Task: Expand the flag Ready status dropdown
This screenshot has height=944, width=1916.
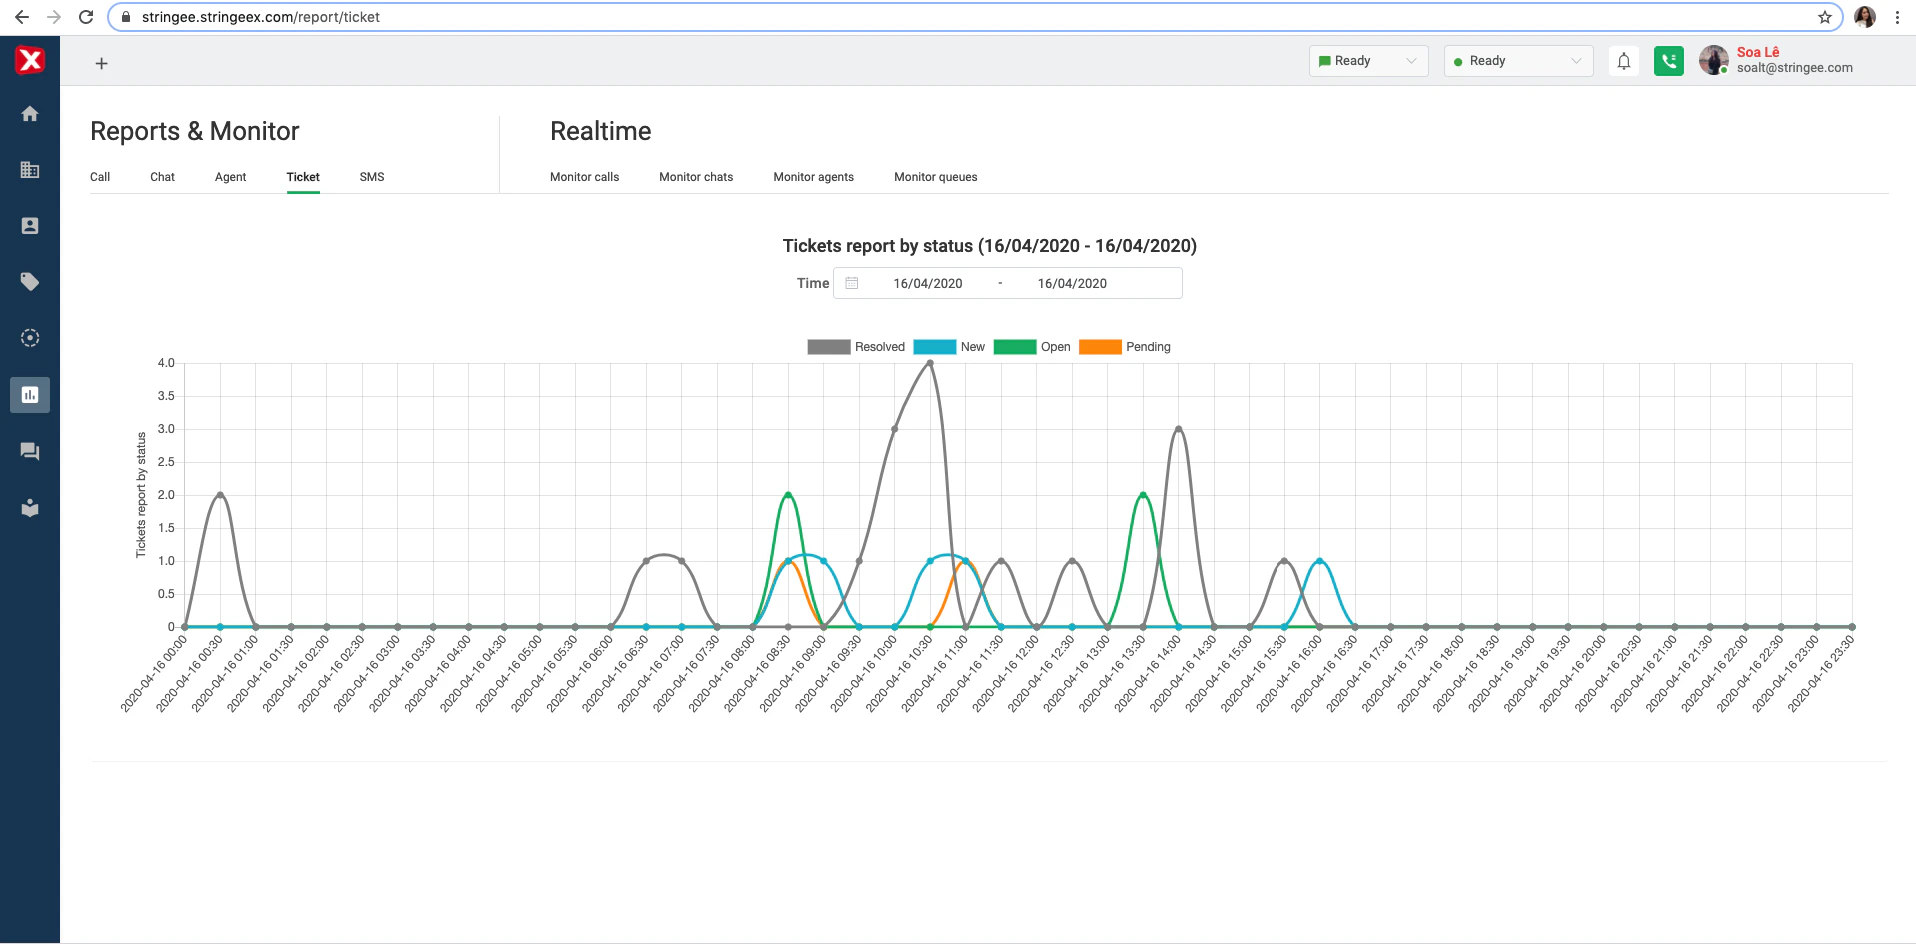Action: tap(1368, 61)
